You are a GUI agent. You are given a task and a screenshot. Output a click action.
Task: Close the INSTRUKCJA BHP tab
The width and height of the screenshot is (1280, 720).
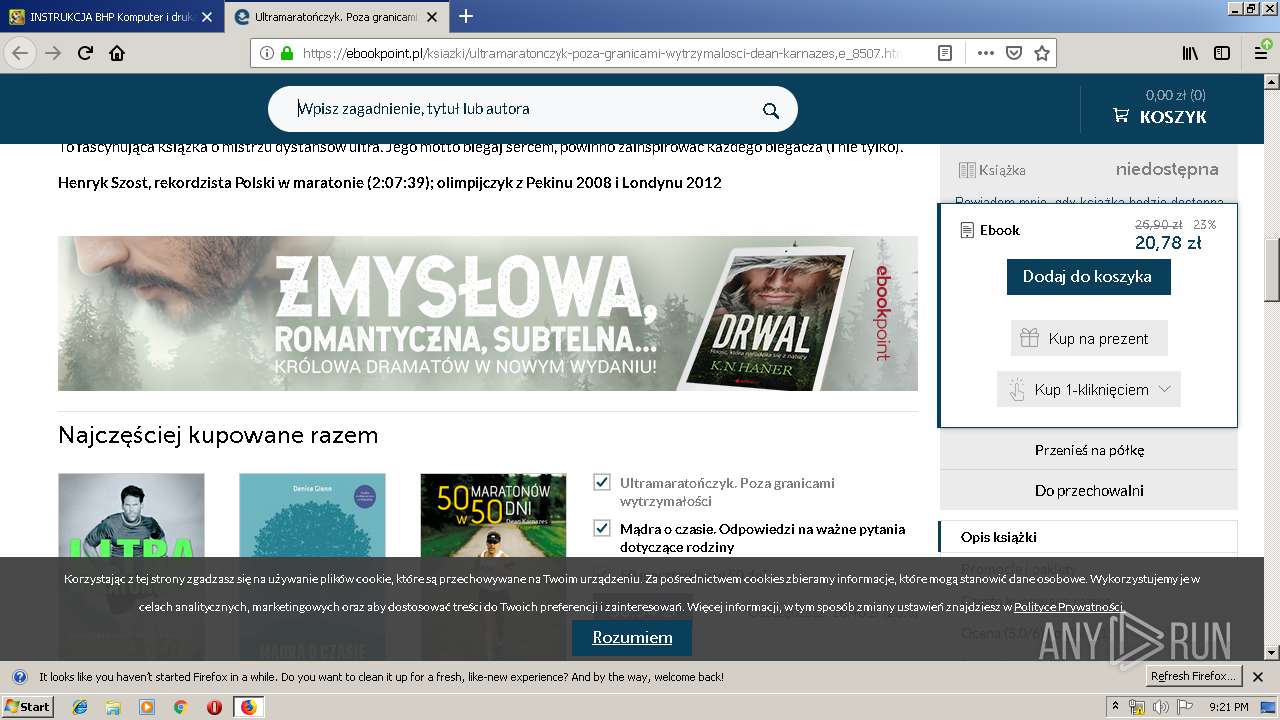206,17
